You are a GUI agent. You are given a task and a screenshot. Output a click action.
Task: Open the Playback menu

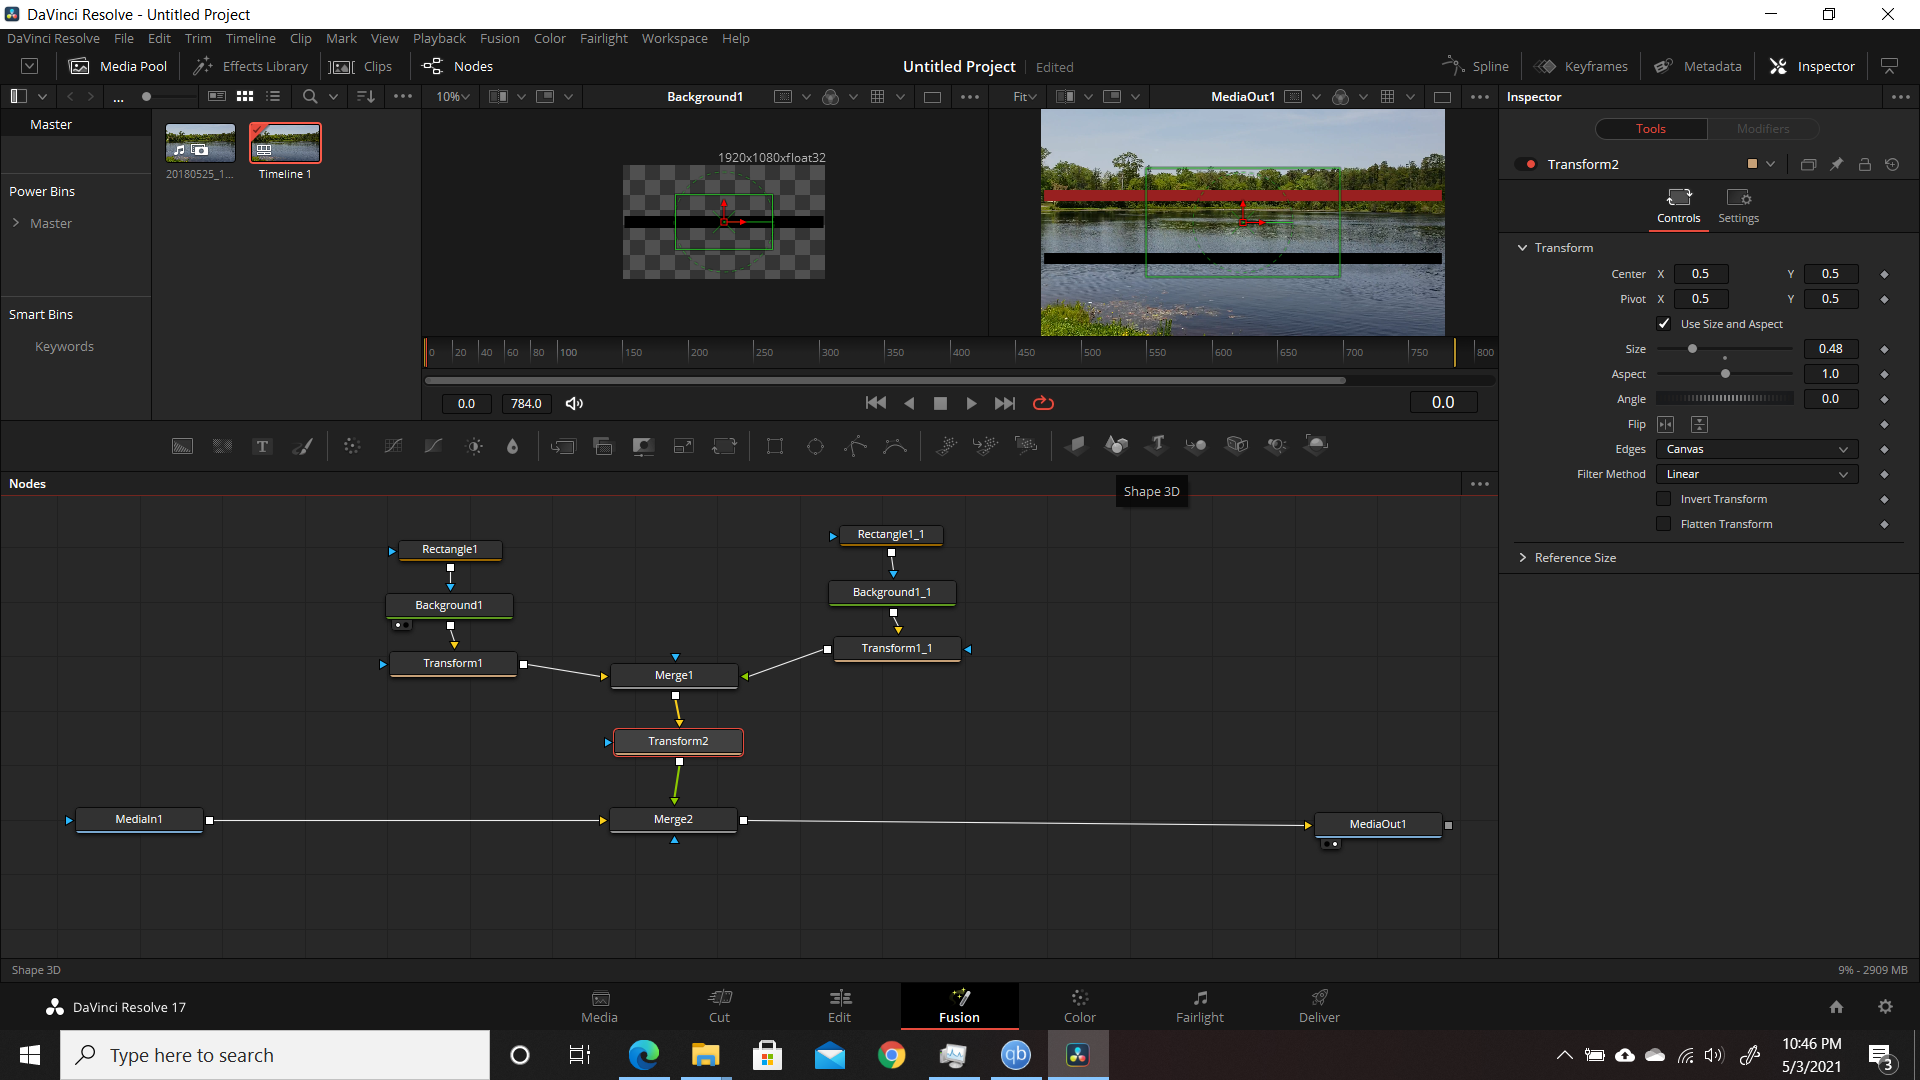tap(439, 39)
